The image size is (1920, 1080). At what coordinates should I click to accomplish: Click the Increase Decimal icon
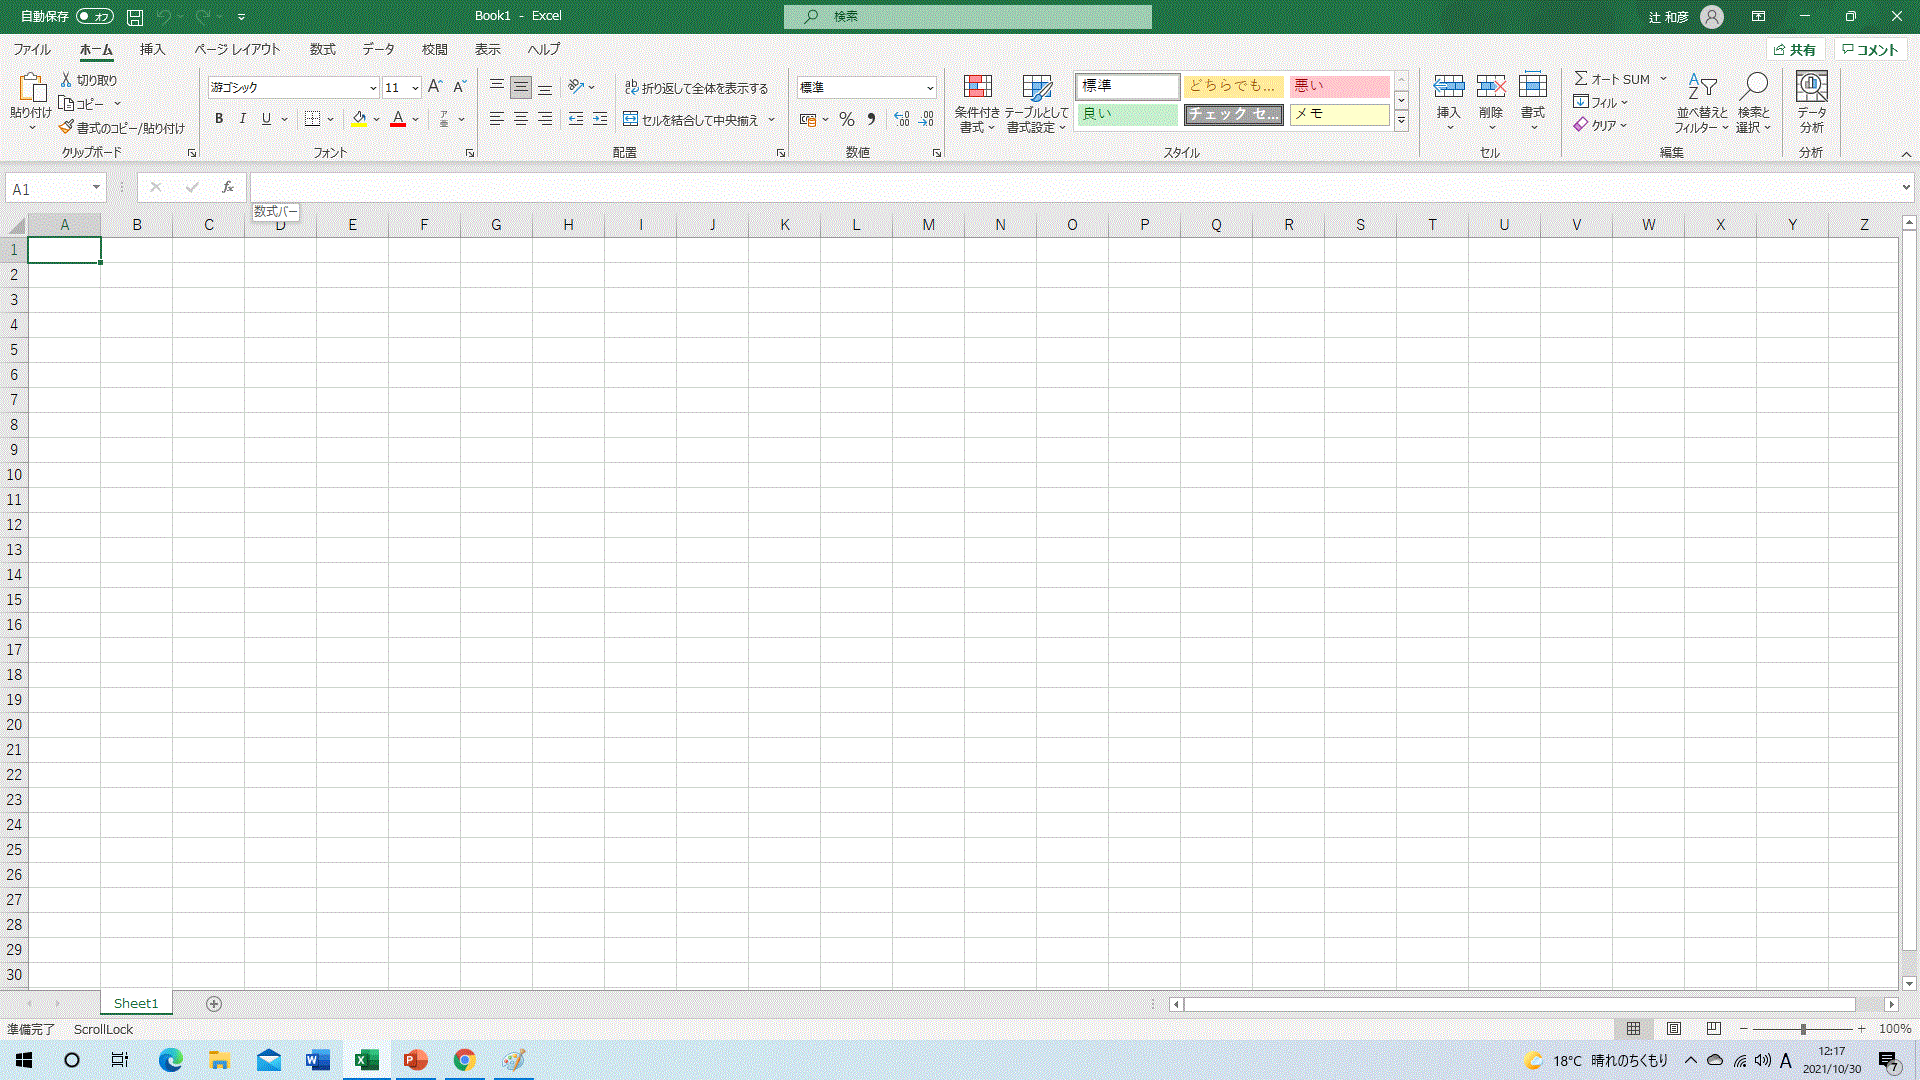(x=902, y=119)
